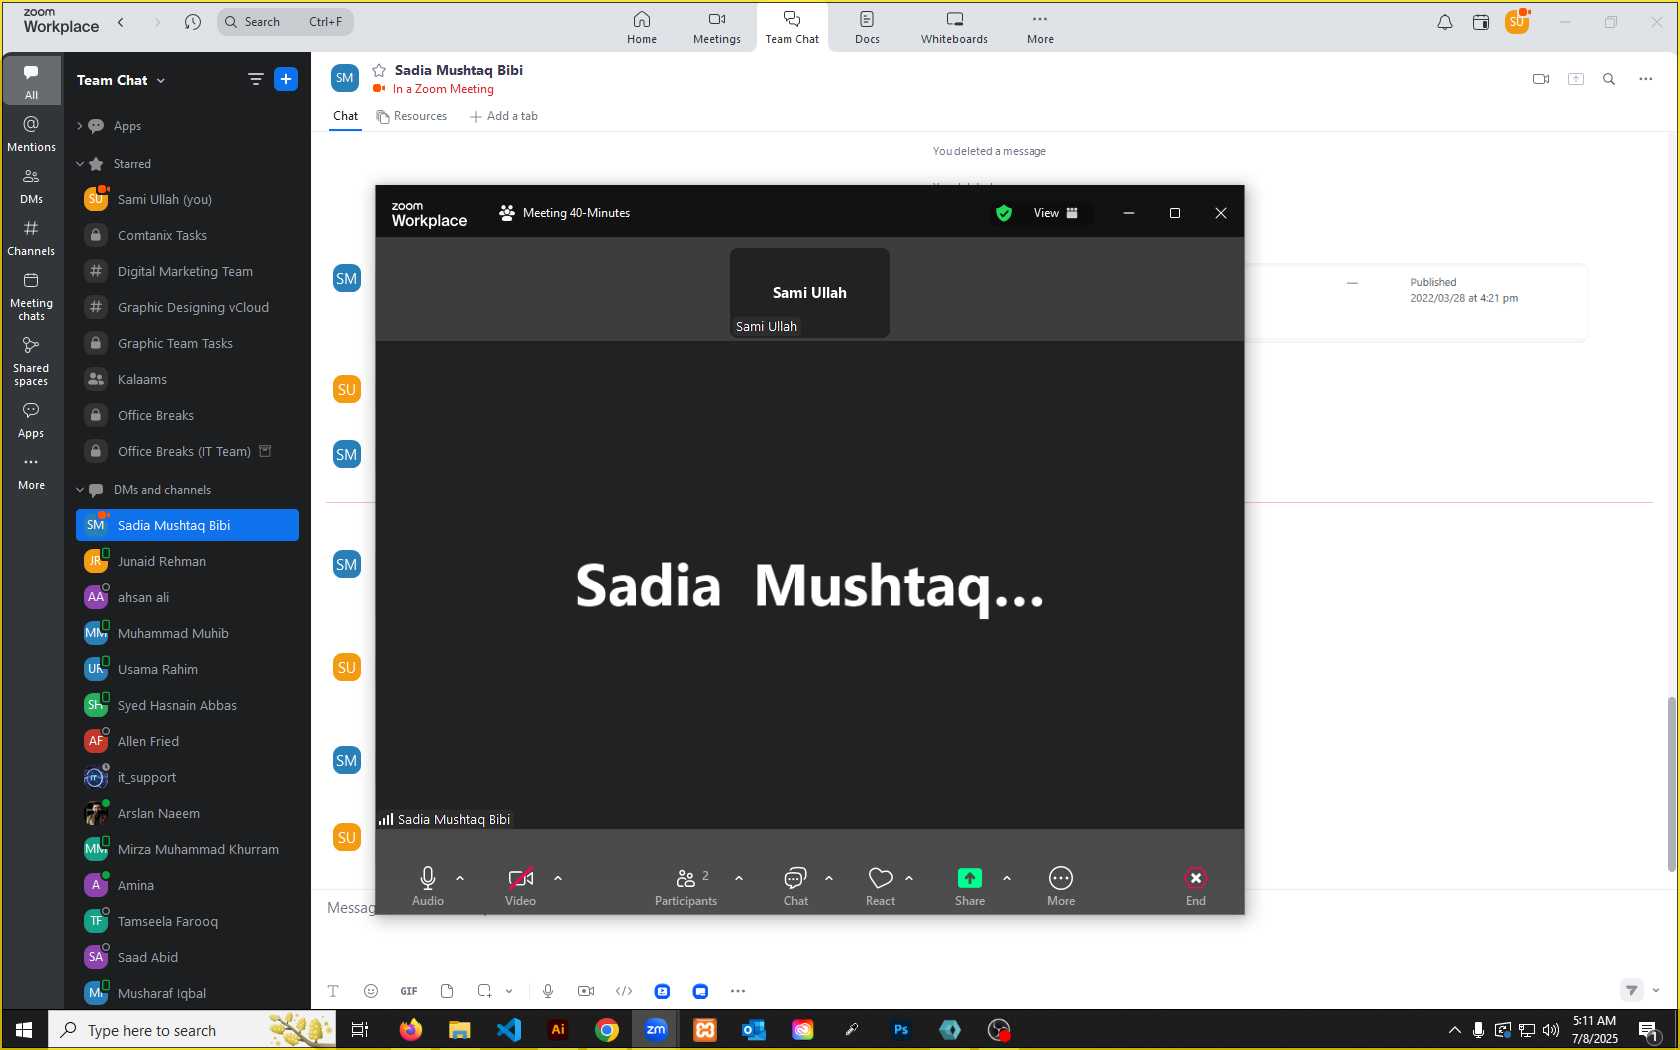The width and height of the screenshot is (1680, 1050).
Task: Click the green encryption shield icon
Action: coord(1004,213)
